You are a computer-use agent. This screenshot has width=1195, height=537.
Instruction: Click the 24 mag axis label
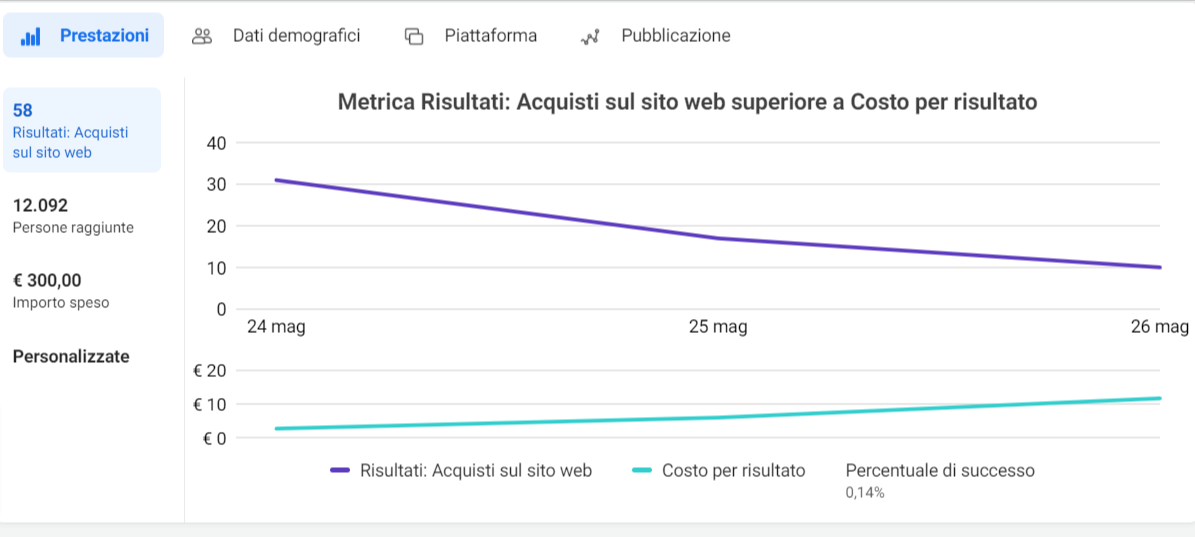click(x=276, y=327)
